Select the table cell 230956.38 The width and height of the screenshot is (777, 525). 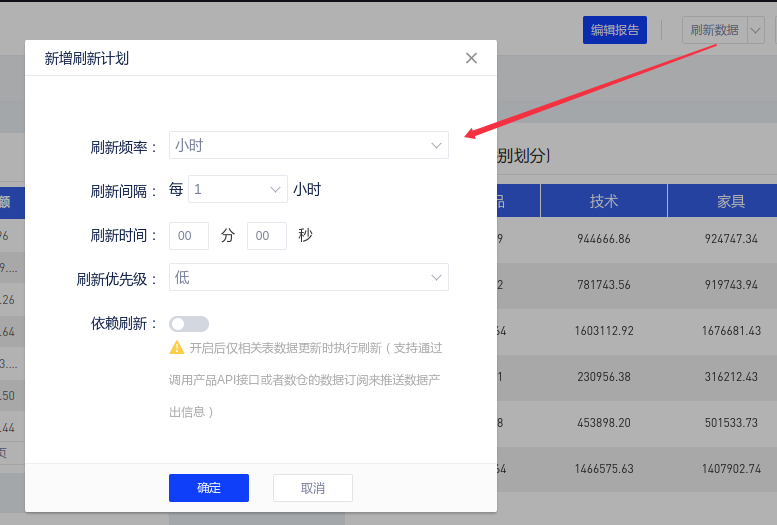[604, 377]
